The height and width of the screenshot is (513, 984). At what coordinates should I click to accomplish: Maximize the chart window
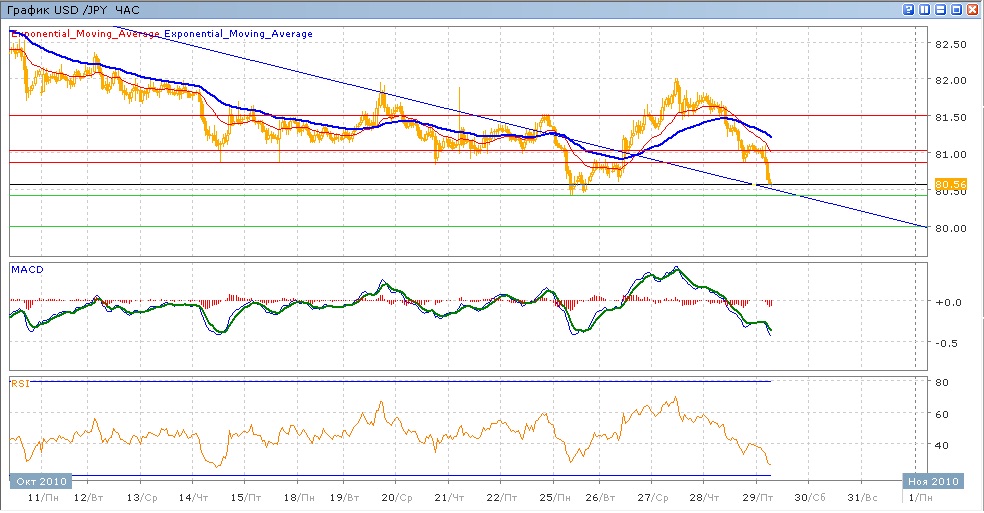coord(956,8)
